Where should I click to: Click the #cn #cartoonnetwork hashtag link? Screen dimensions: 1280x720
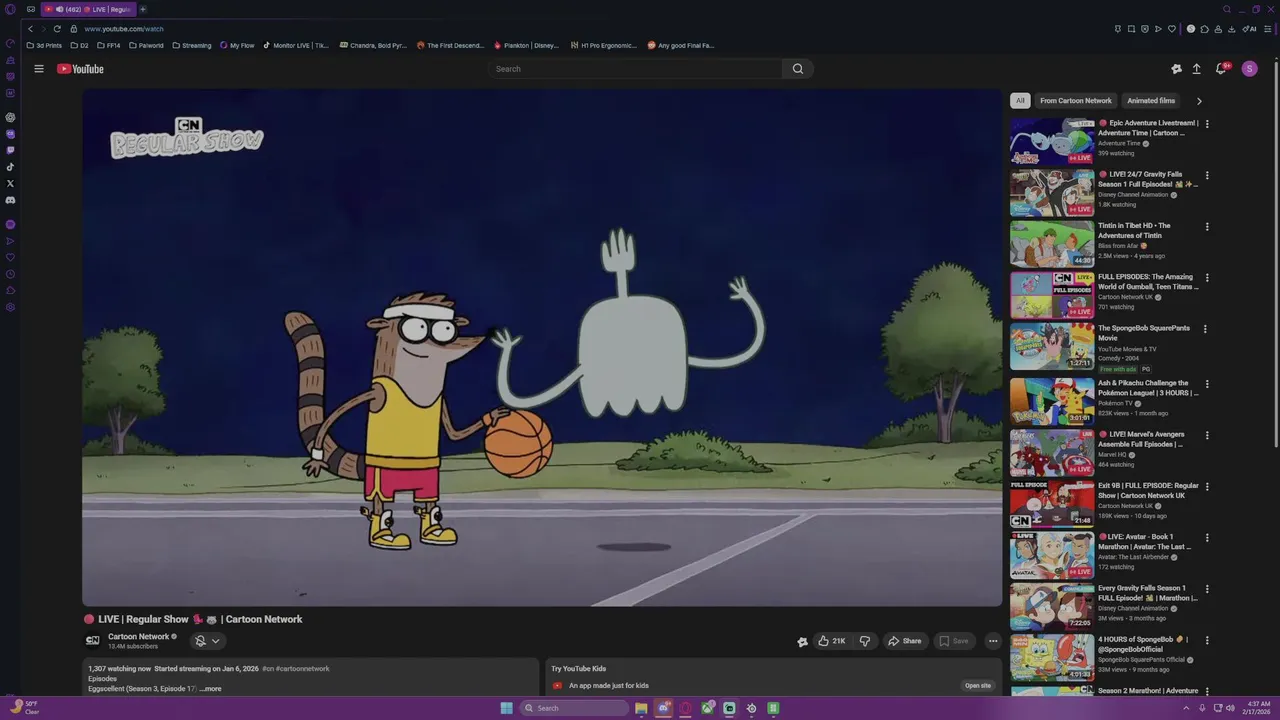296,669
